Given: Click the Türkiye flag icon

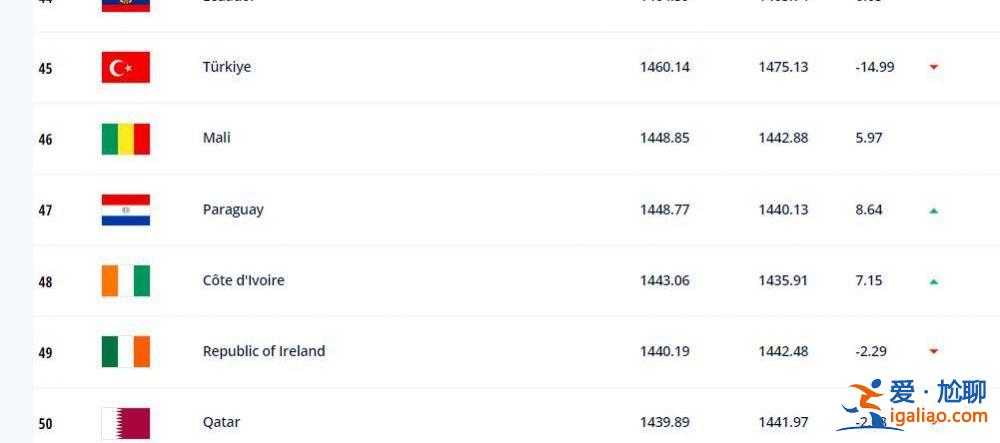Looking at the screenshot, I should click(126, 68).
